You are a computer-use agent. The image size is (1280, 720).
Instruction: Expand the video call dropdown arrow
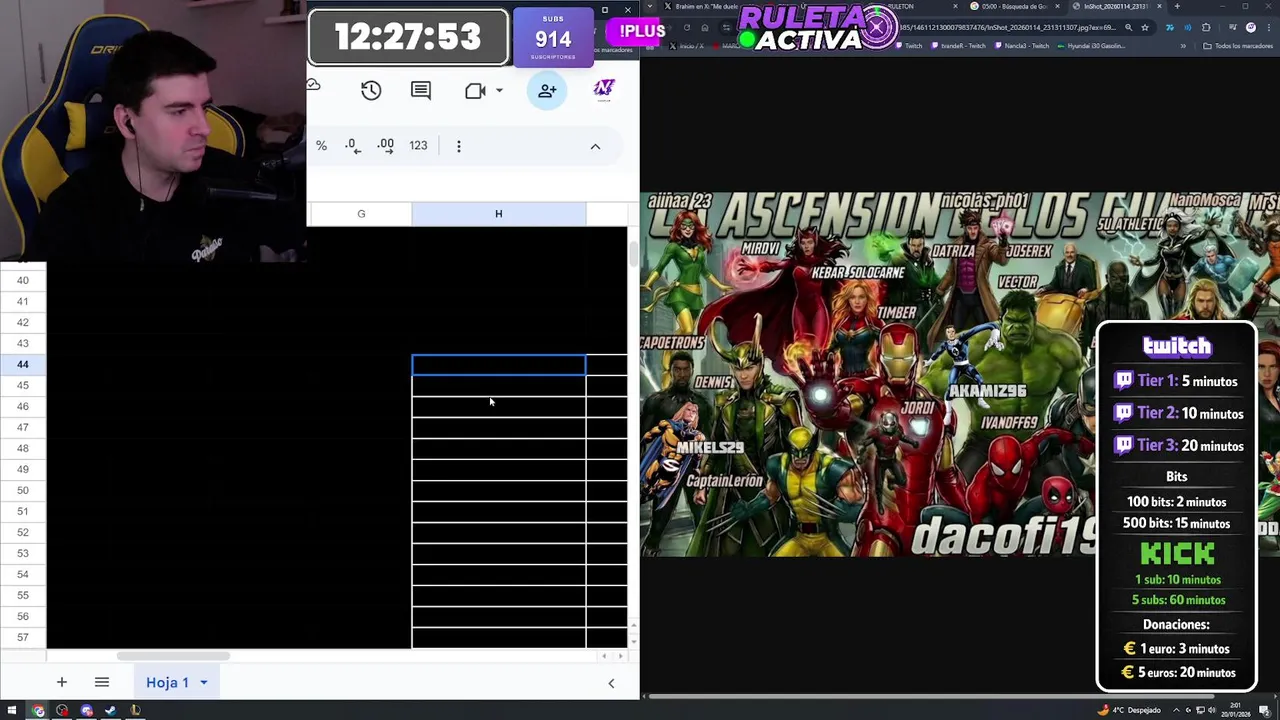point(499,90)
